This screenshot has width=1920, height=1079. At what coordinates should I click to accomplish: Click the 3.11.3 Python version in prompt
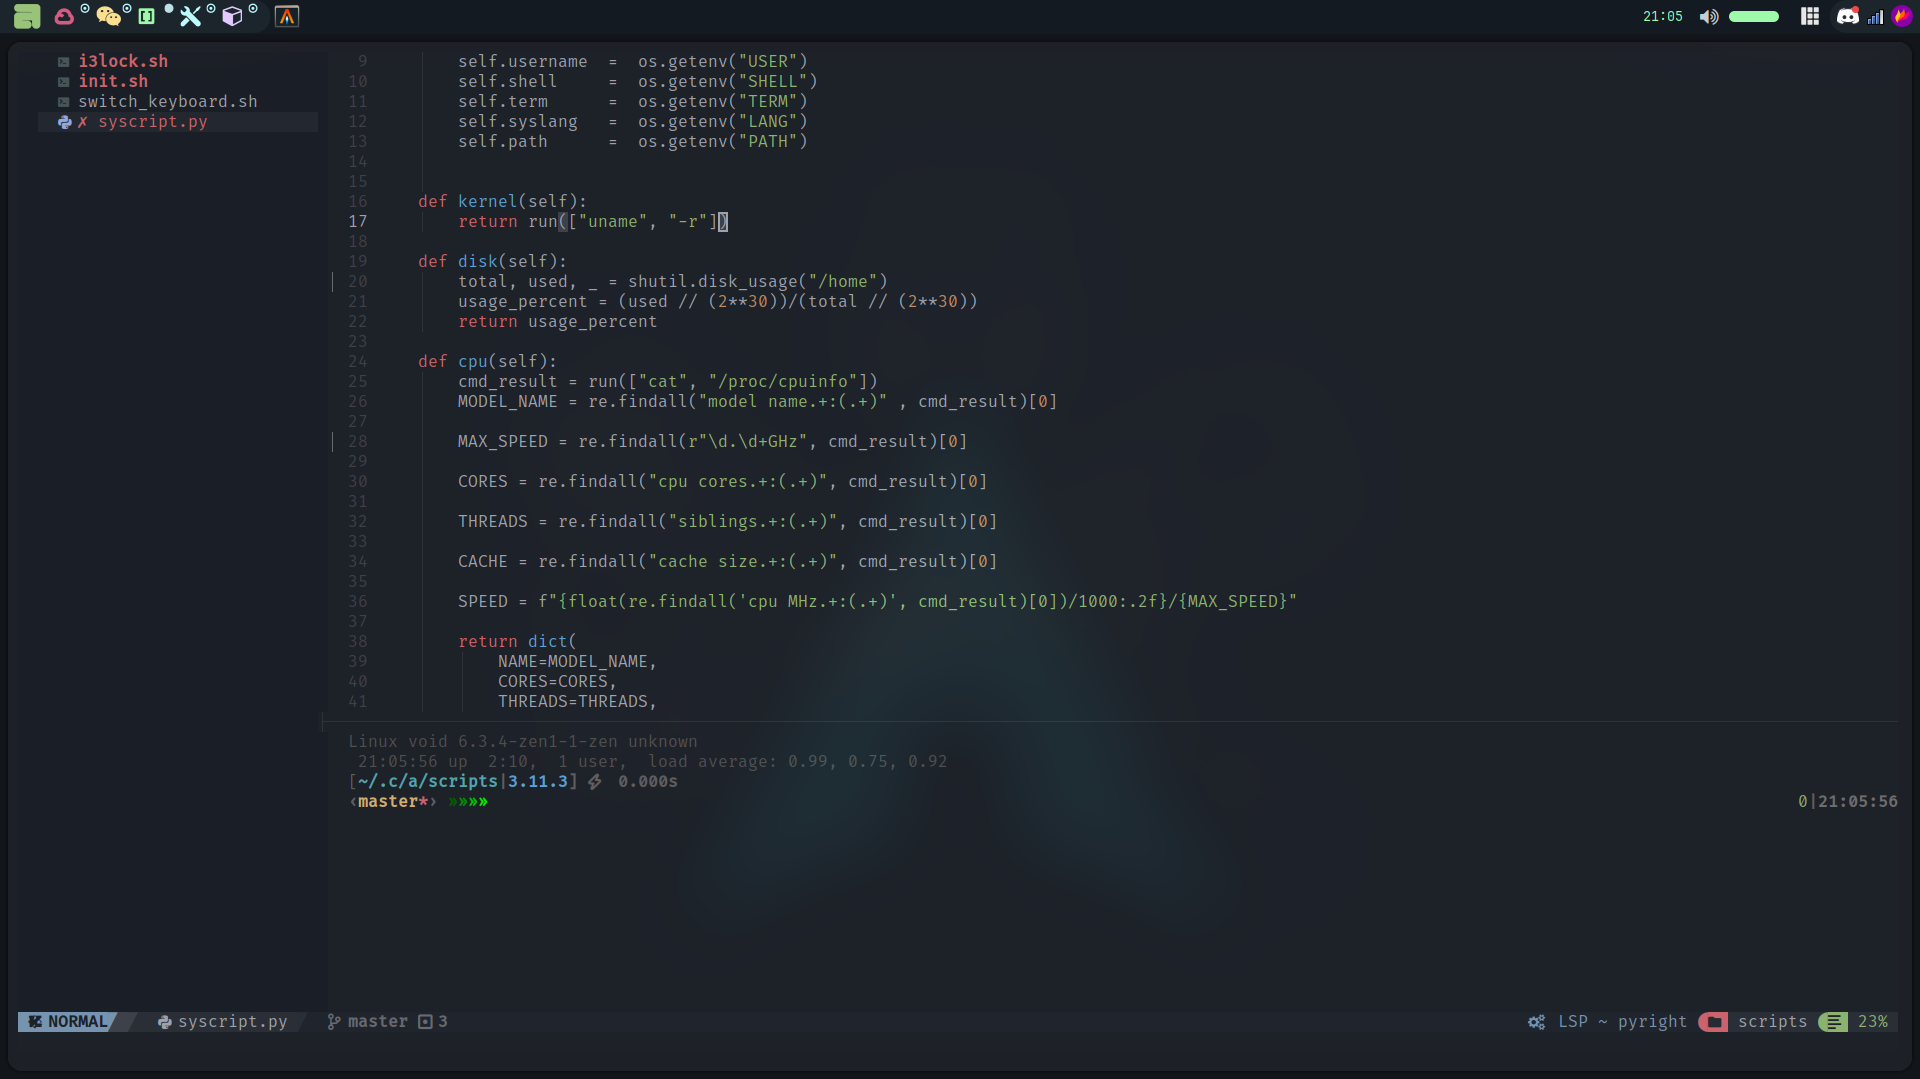(537, 781)
